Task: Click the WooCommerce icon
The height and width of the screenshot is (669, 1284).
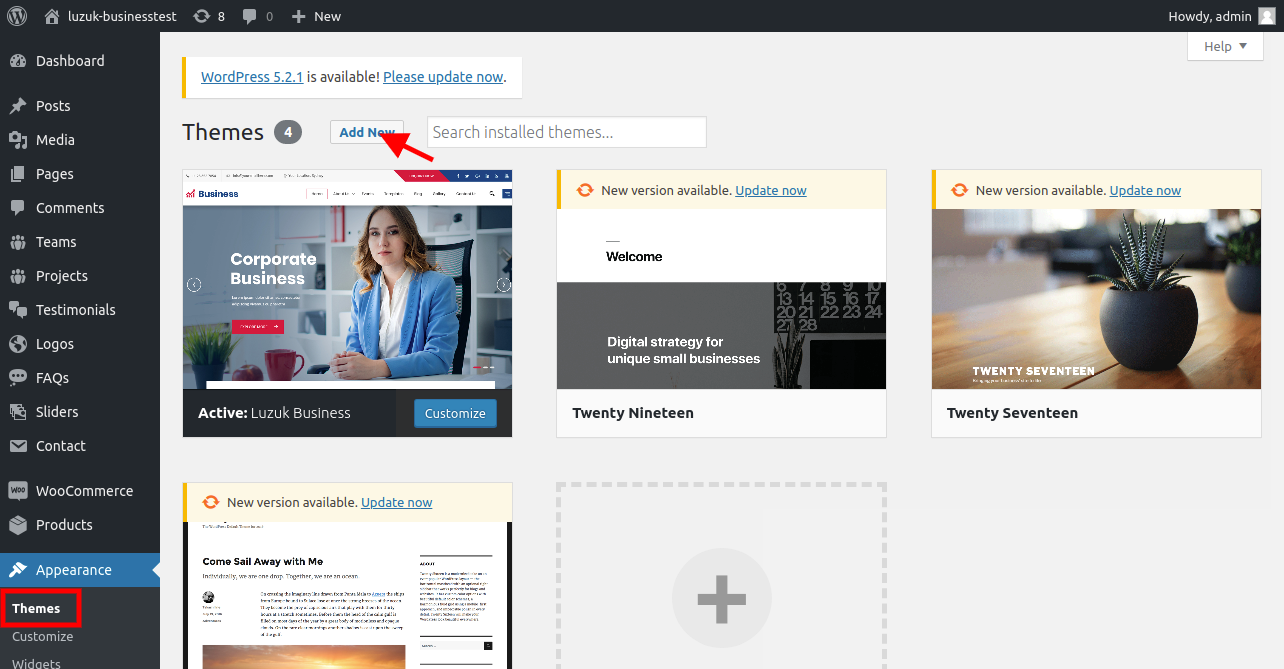Action: click(x=18, y=491)
